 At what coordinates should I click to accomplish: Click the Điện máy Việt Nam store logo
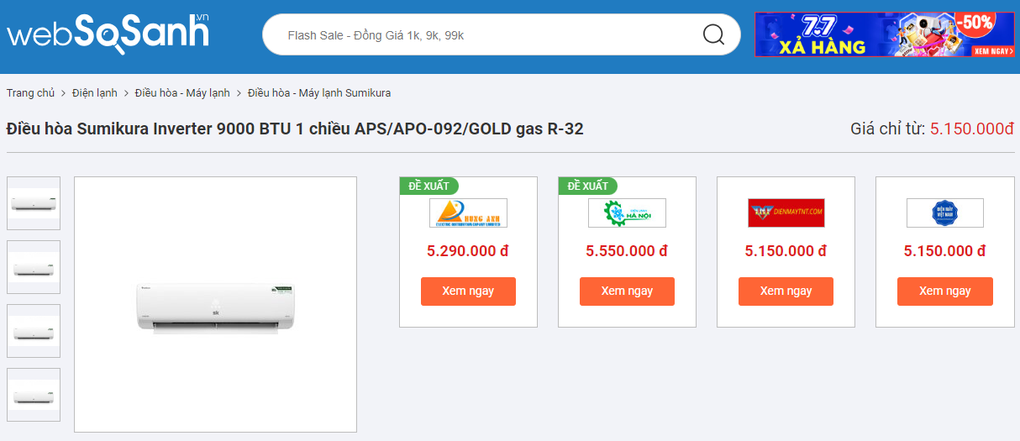(x=945, y=213)
